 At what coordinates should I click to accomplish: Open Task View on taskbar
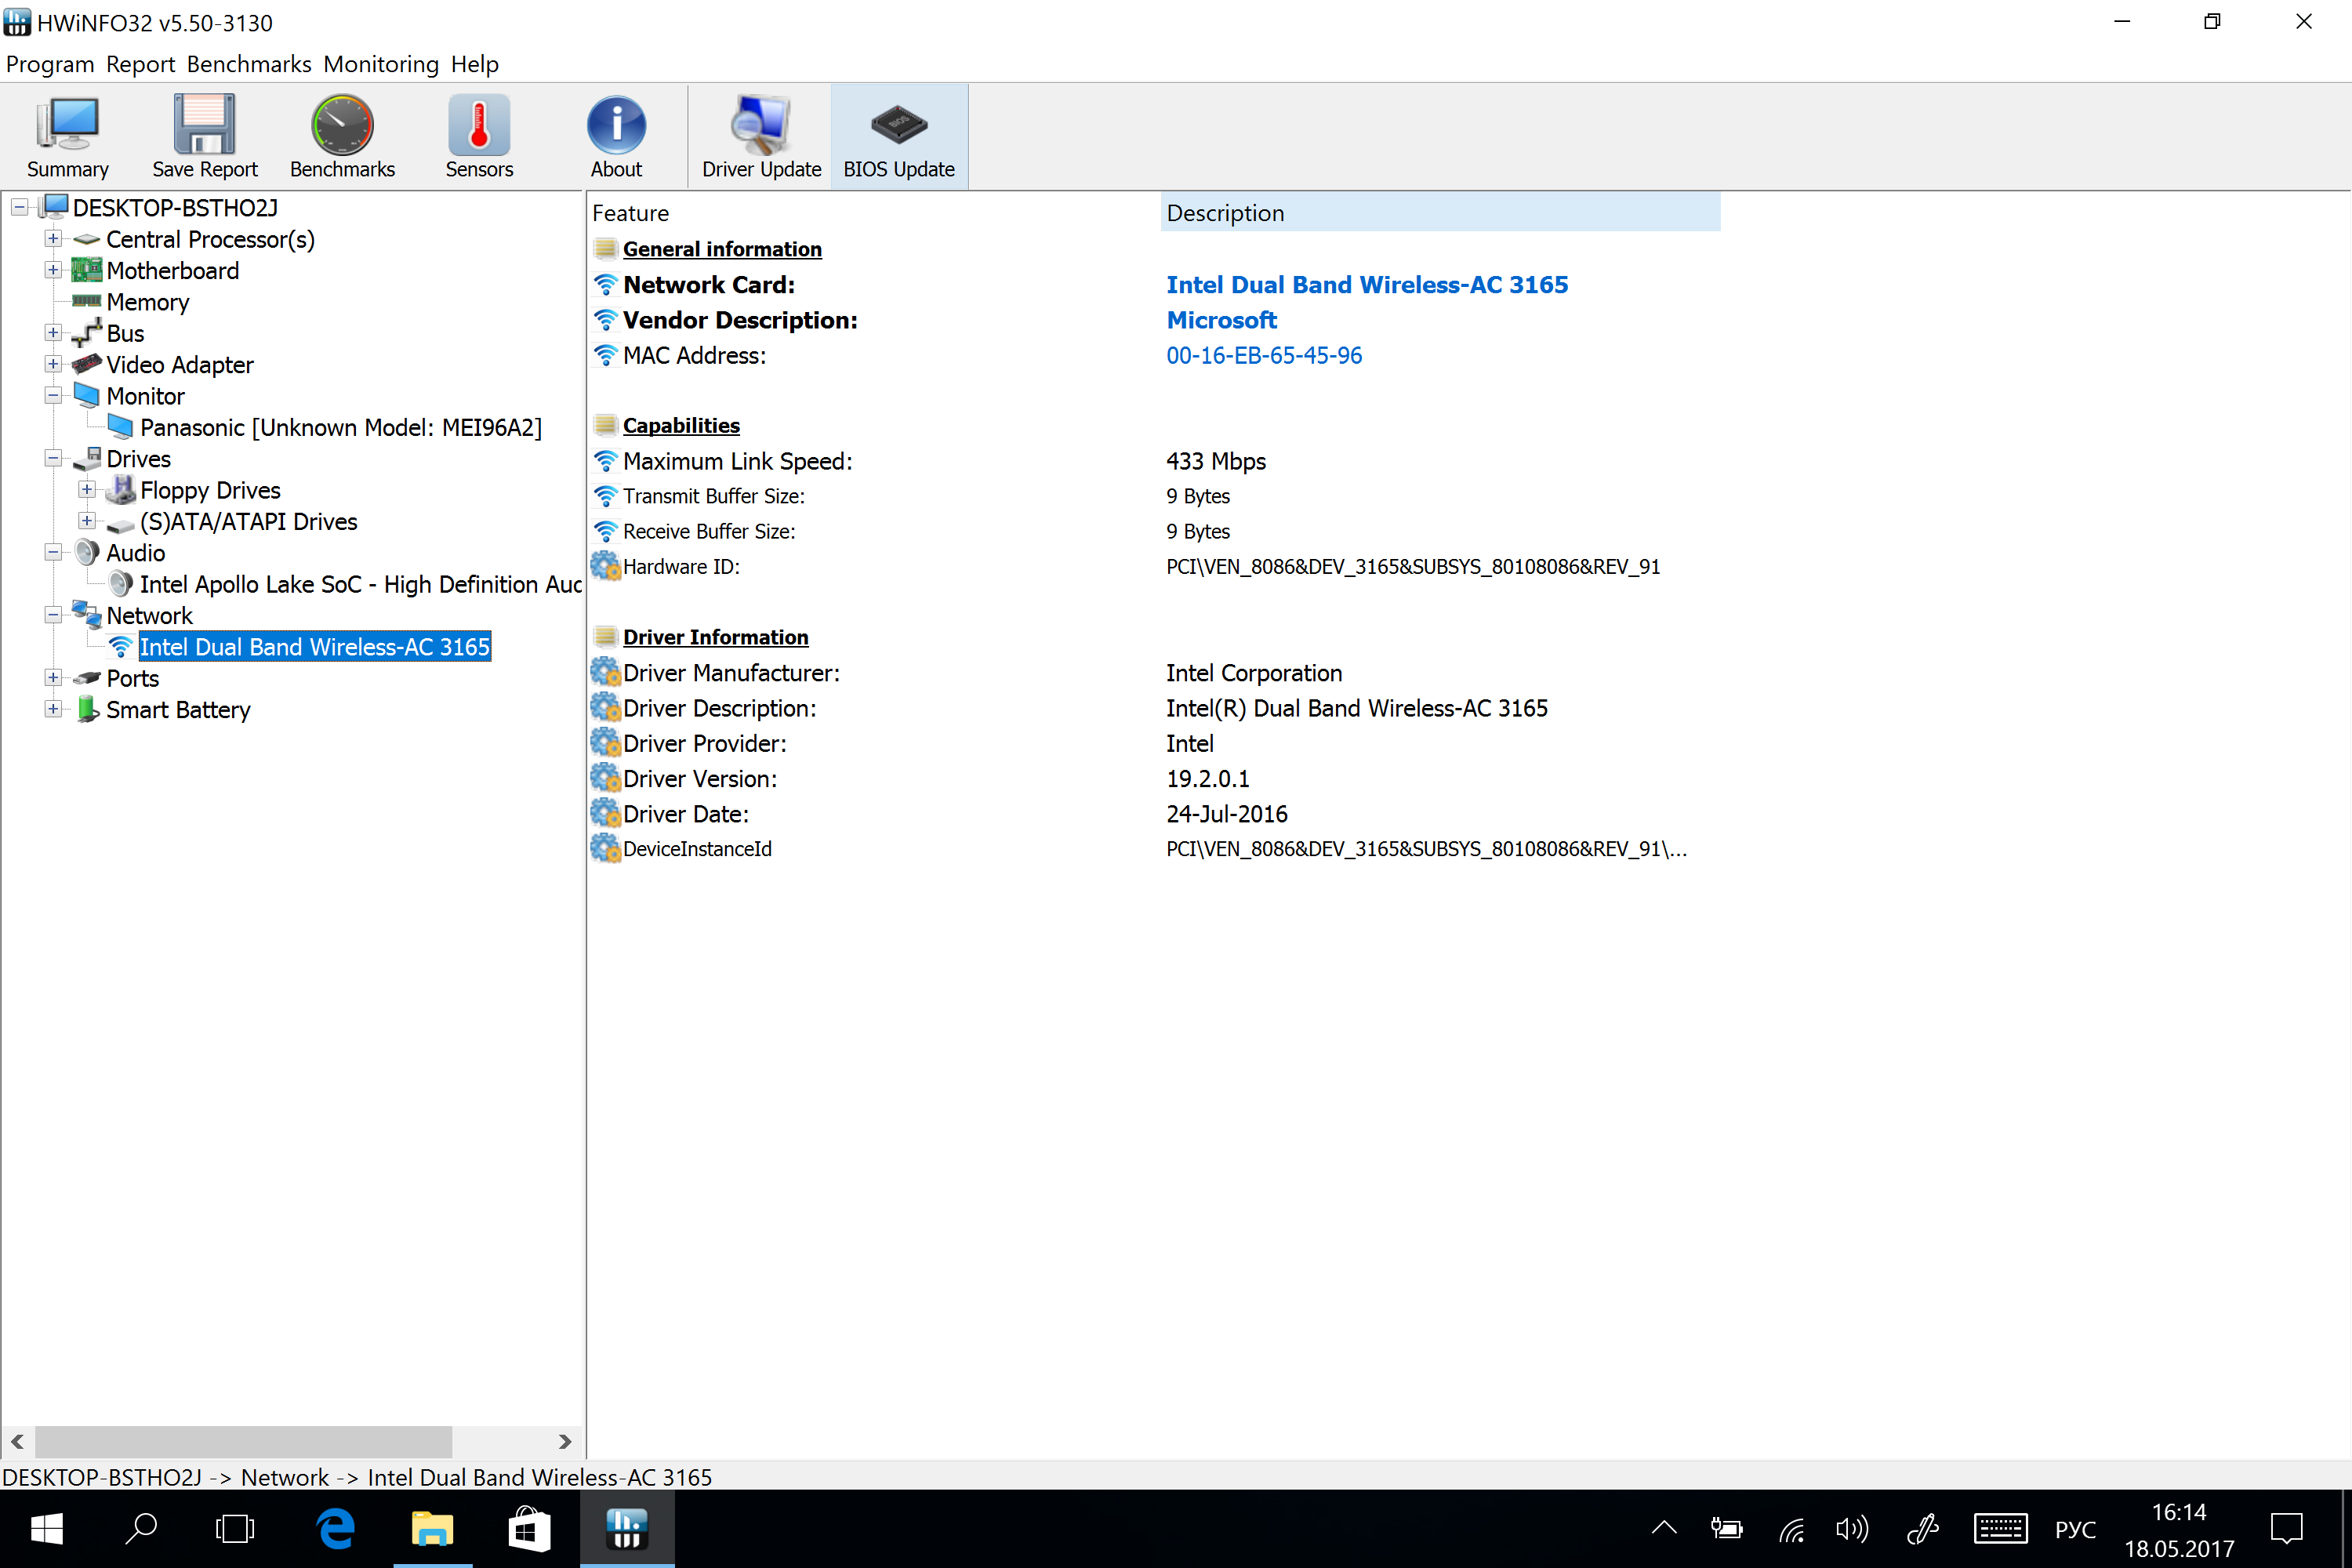pos(235,1528)
